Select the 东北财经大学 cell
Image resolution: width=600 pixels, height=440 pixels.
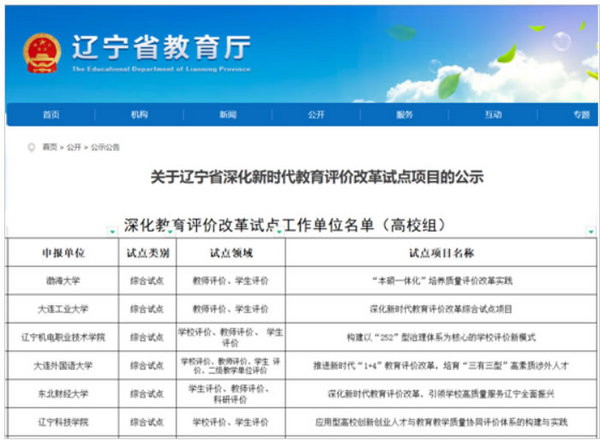pos(63,394)
